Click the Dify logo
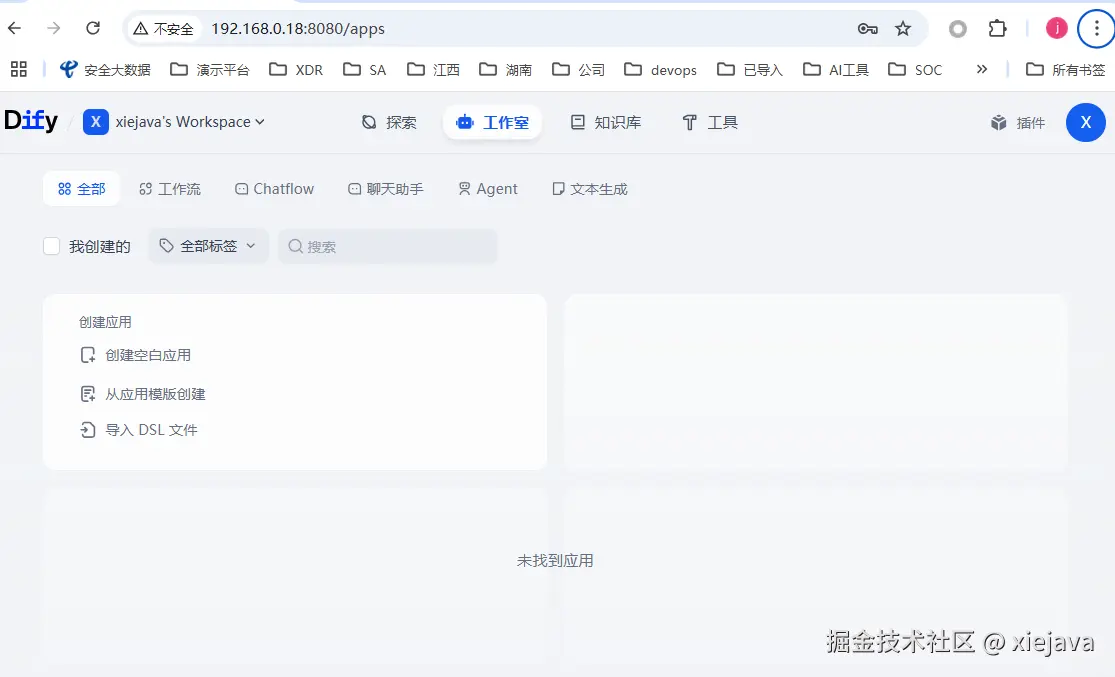This screenshot has height=677, width=1115. [x=31, y=120]
